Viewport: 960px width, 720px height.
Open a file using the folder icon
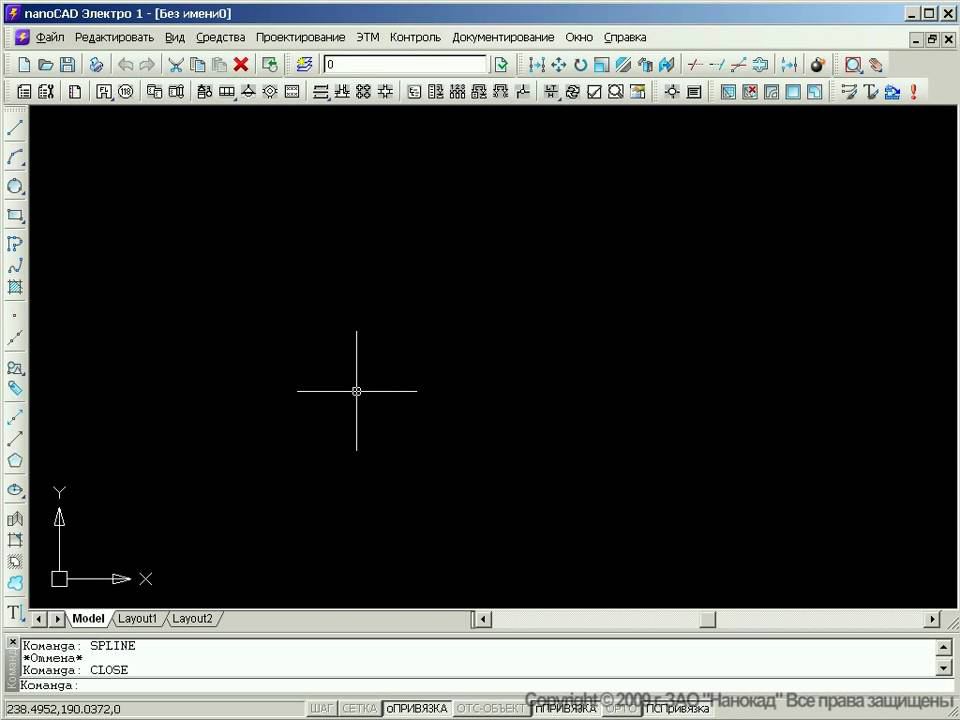tap(45, 64)
